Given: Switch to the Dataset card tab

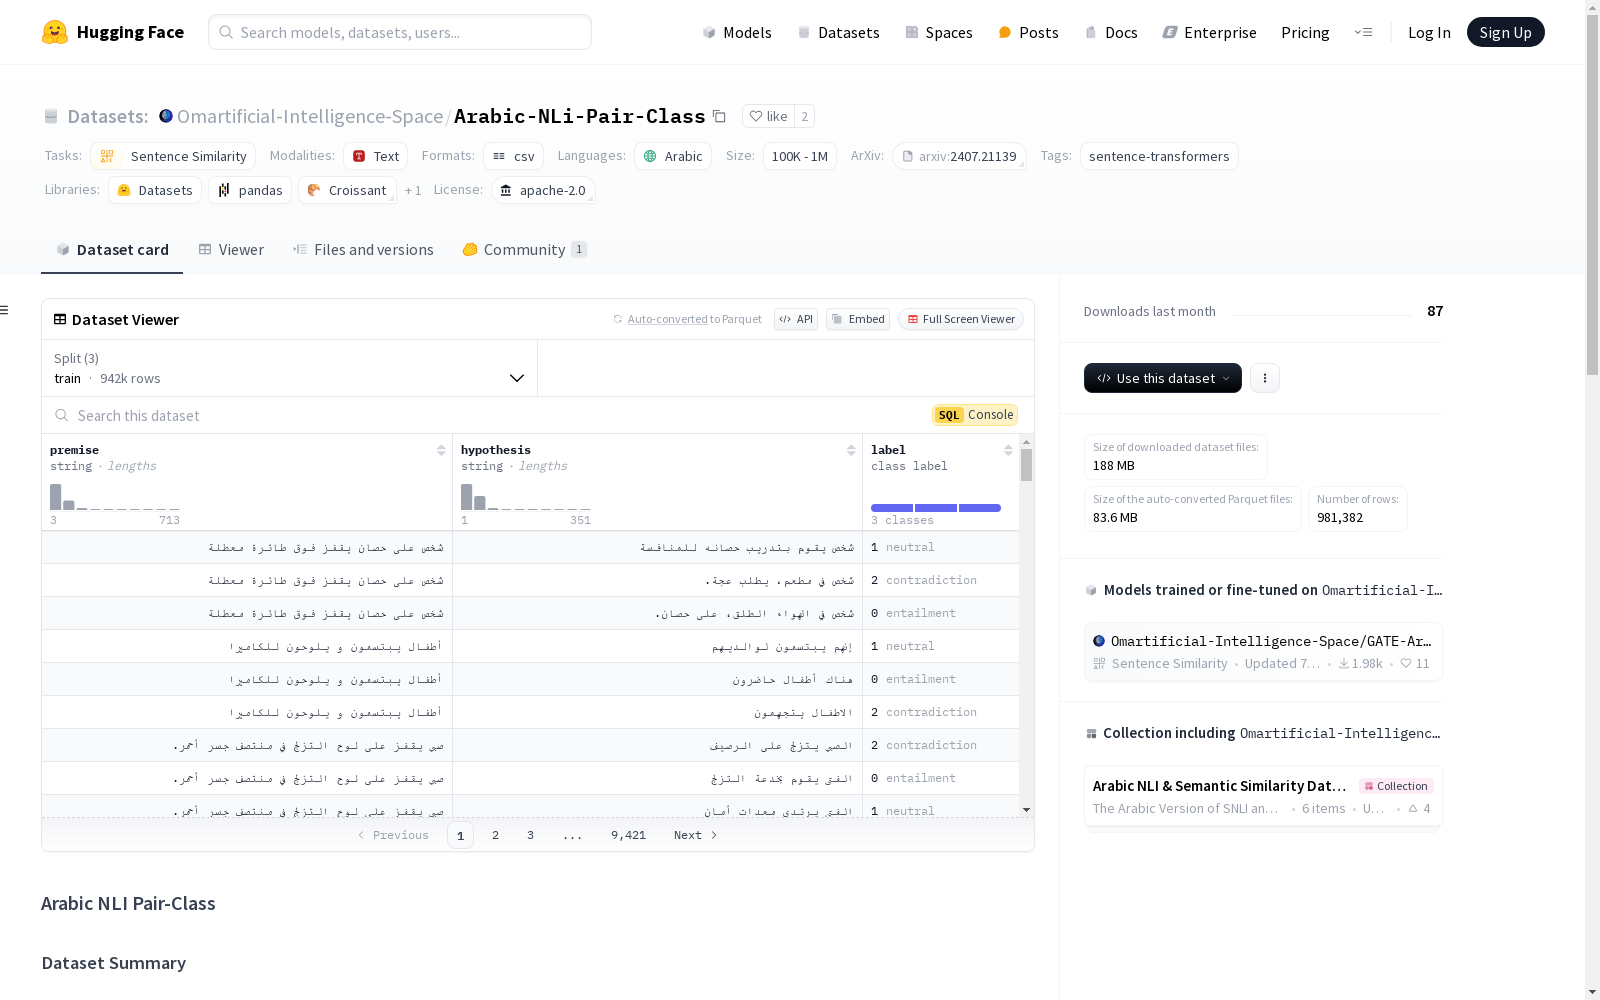Looking at the screenshot, I should [x=112, y=250].
